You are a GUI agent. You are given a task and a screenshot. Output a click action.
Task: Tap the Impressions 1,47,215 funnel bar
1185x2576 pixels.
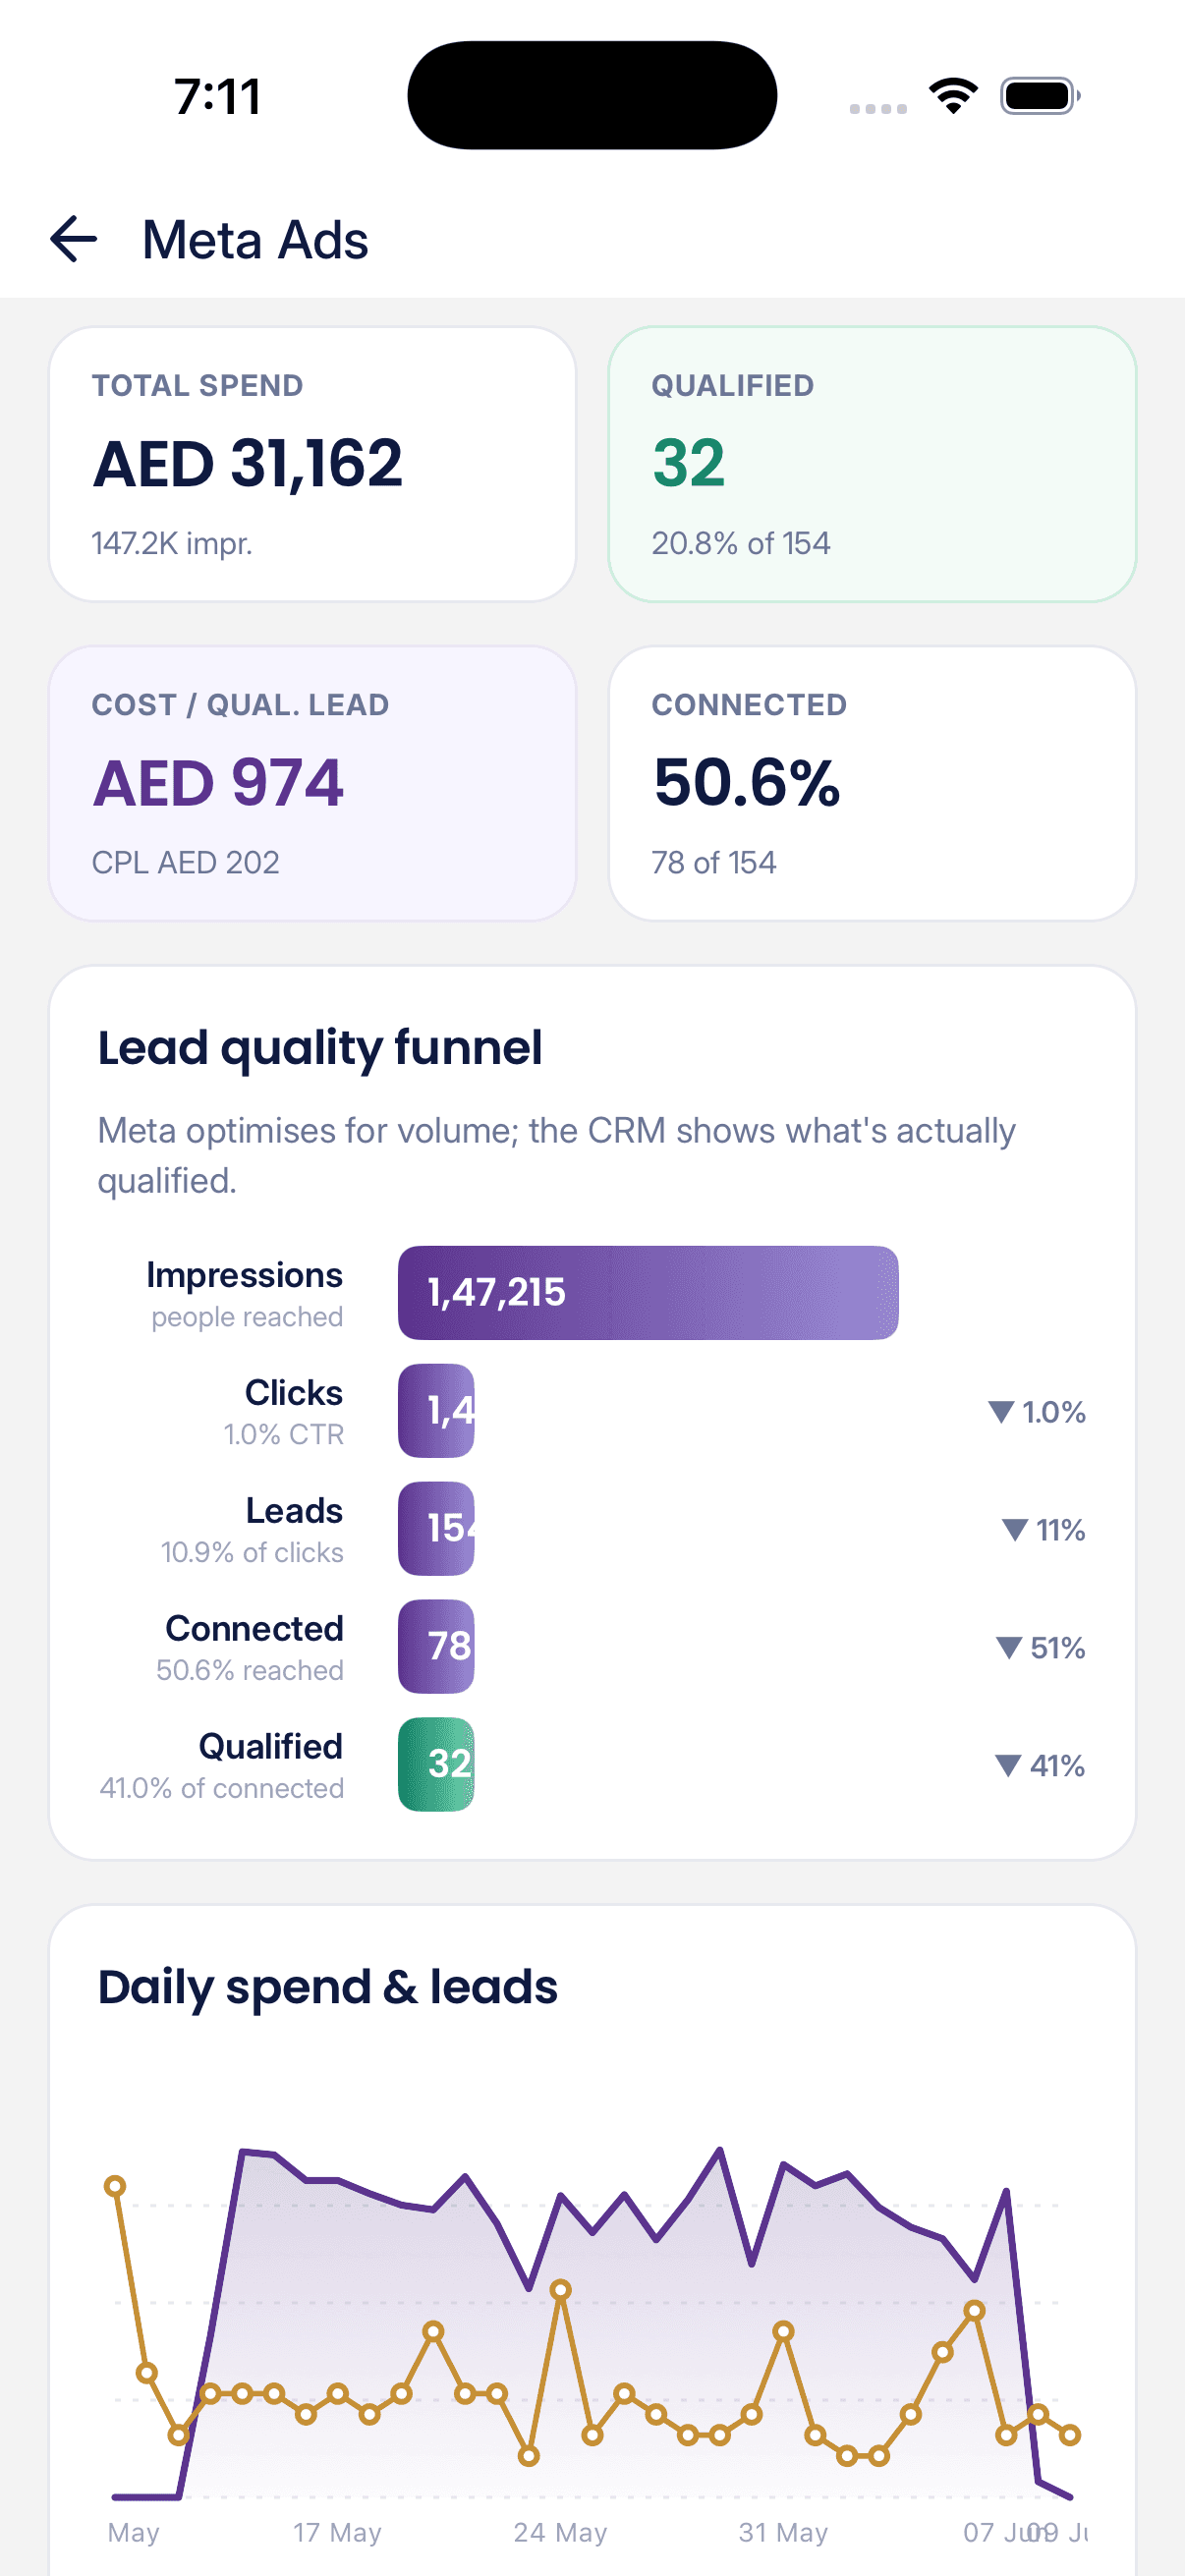click(648, 1293)
